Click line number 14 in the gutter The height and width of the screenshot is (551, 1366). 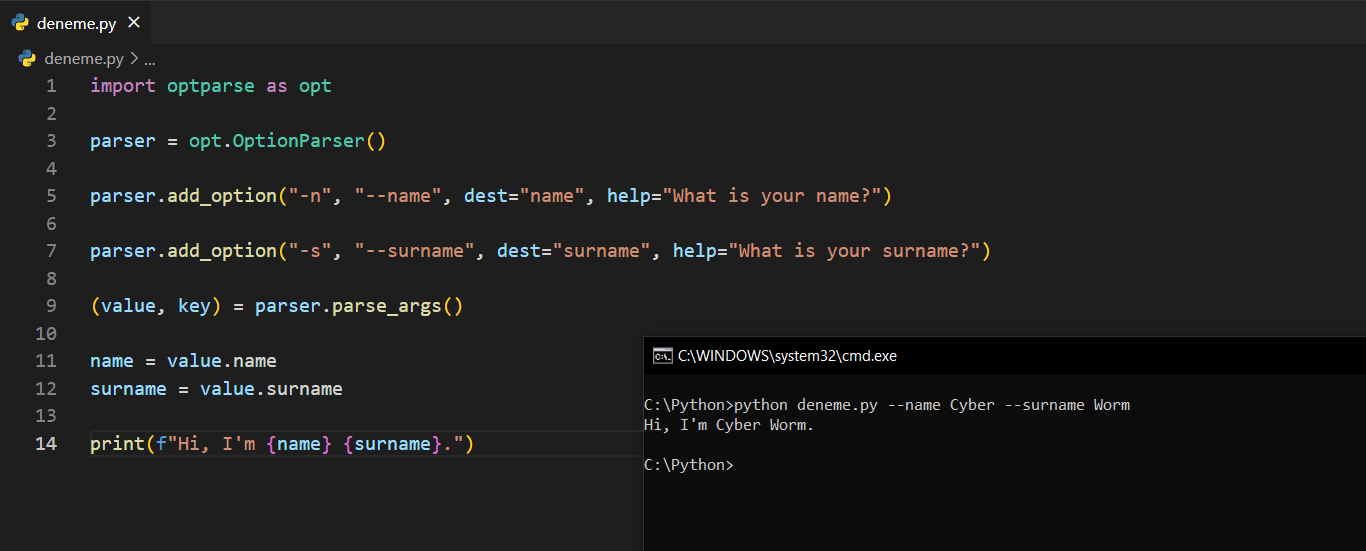pos(46,443)
